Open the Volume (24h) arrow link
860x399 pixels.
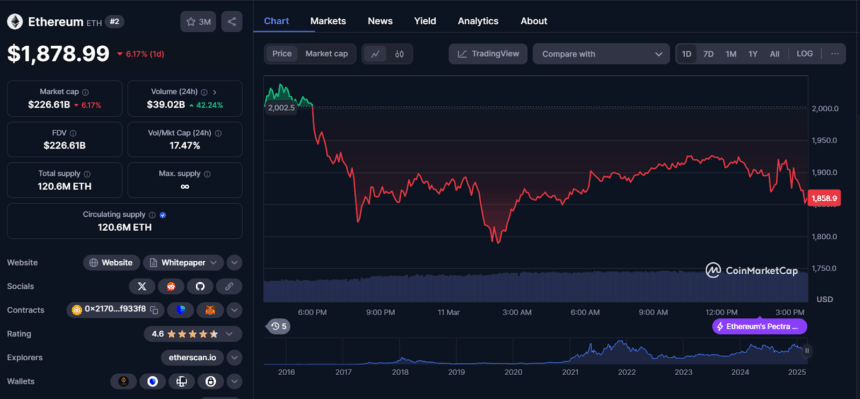pos(214,92)
